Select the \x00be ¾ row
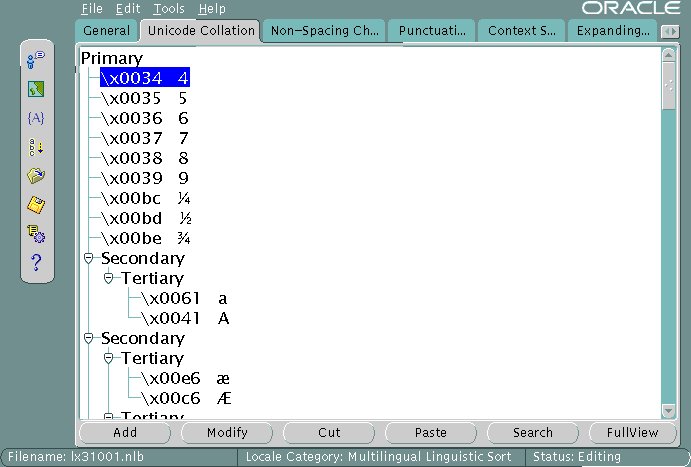This screenshot has height=467, width=691. click(145, 238)
